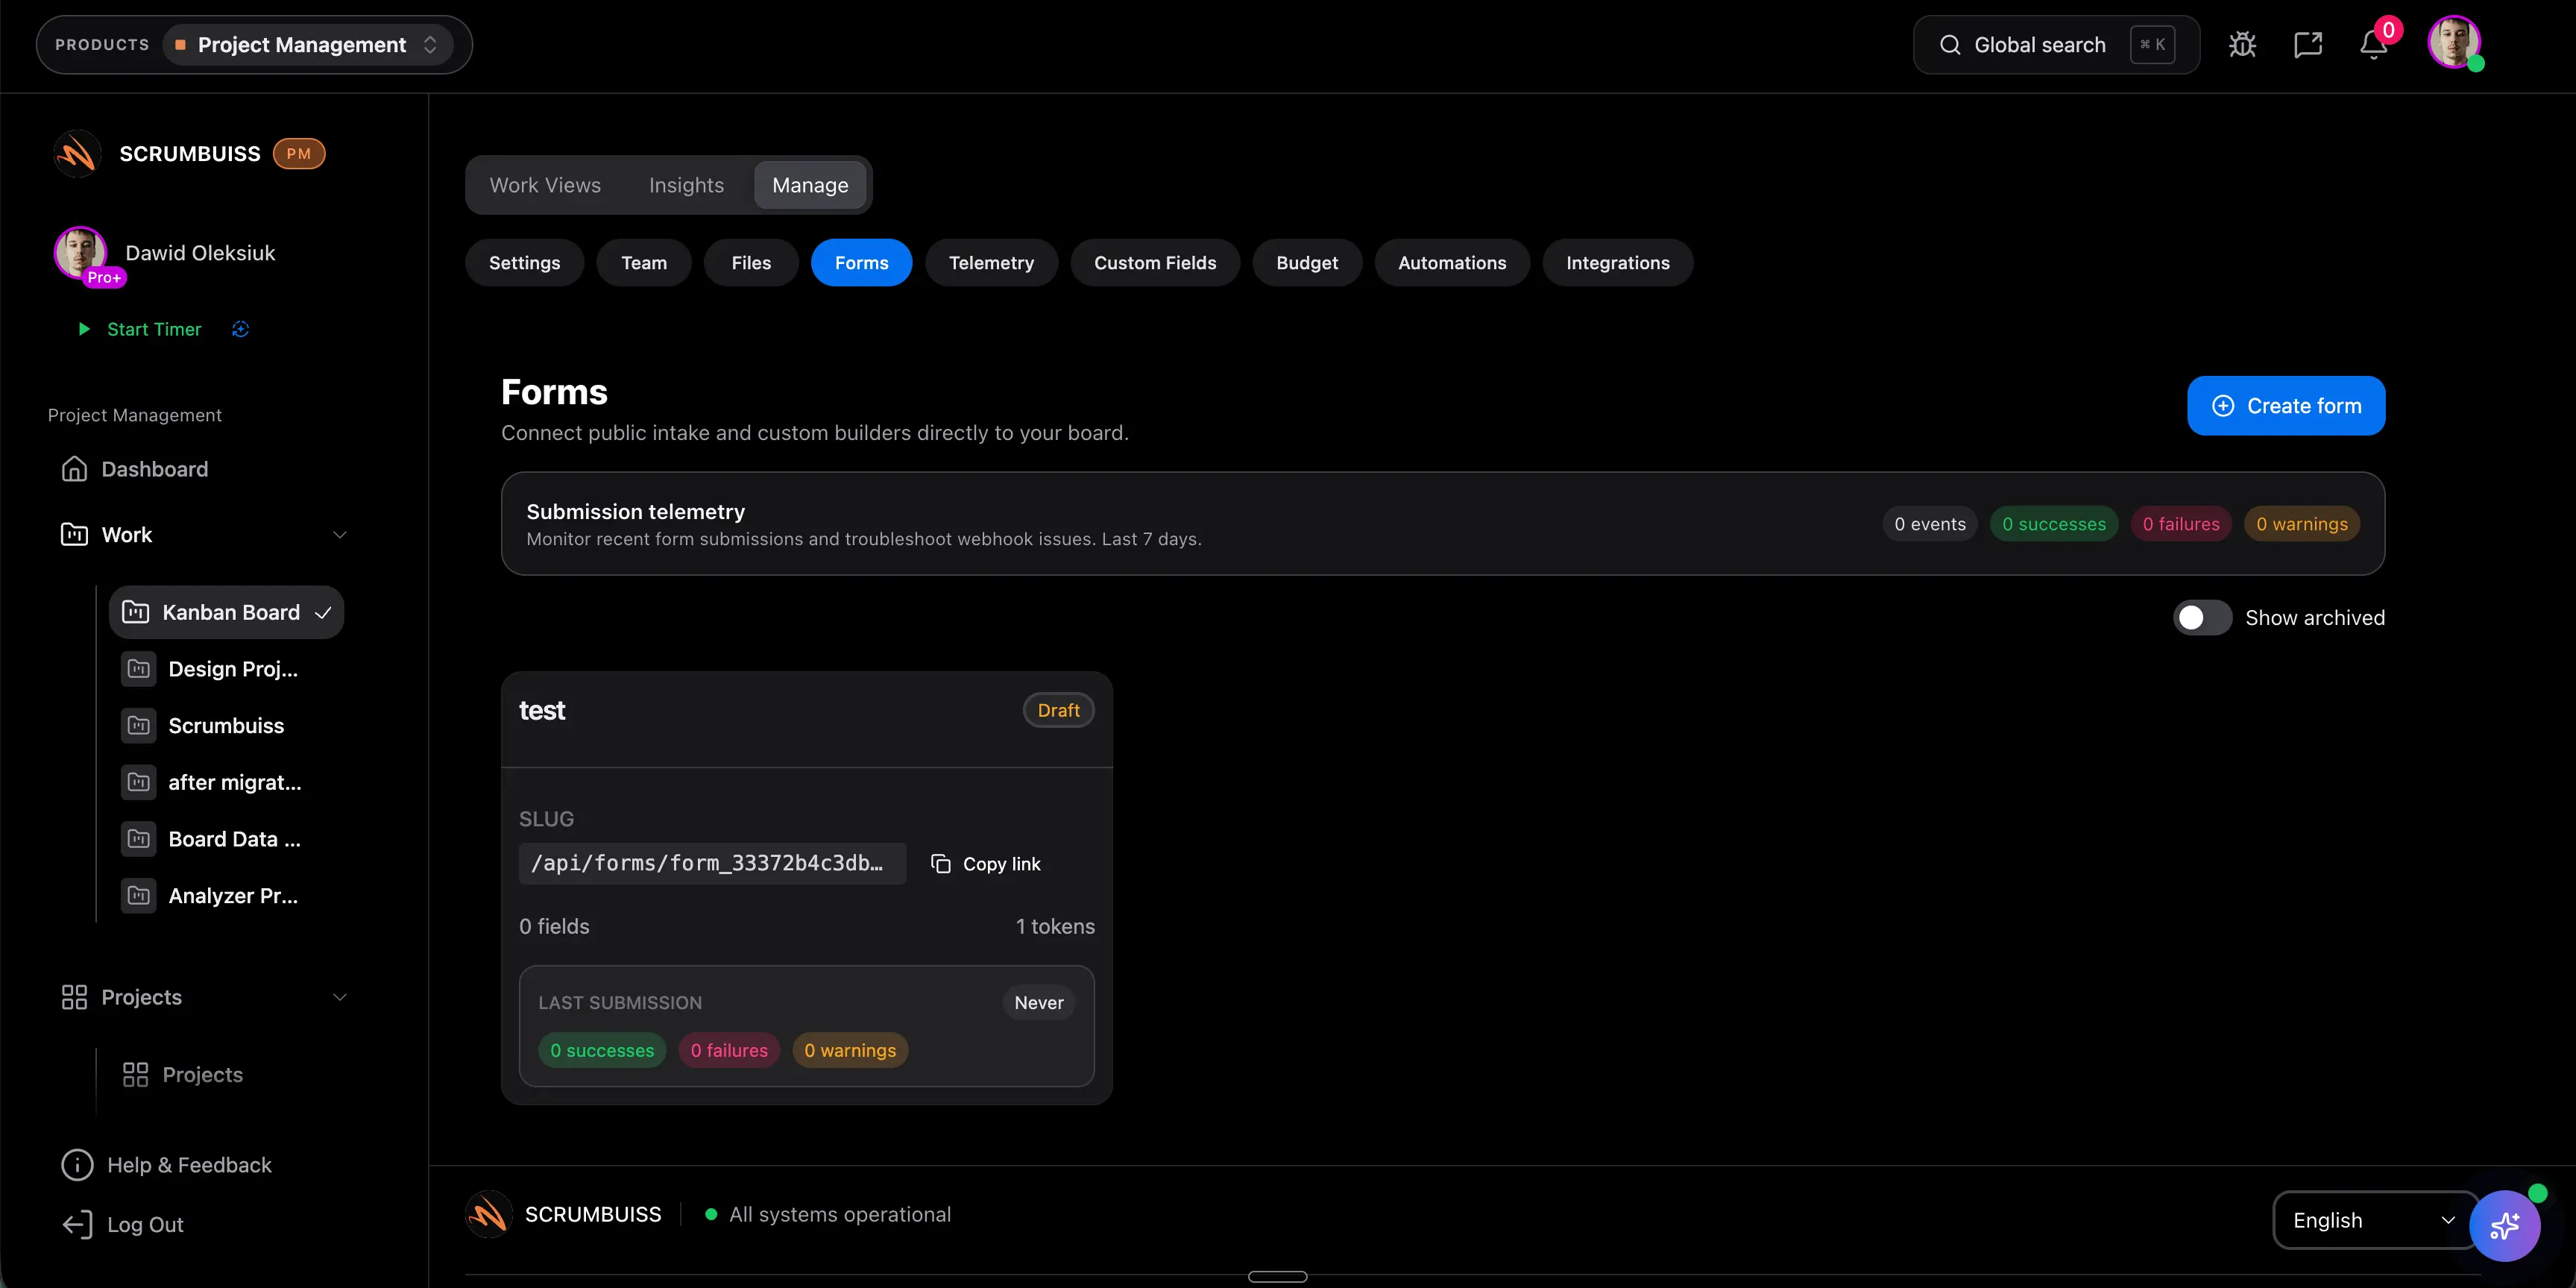Collapse the Projects section chevron
This screenshot has width=2576, height=1288.
(x=340, y=997)
